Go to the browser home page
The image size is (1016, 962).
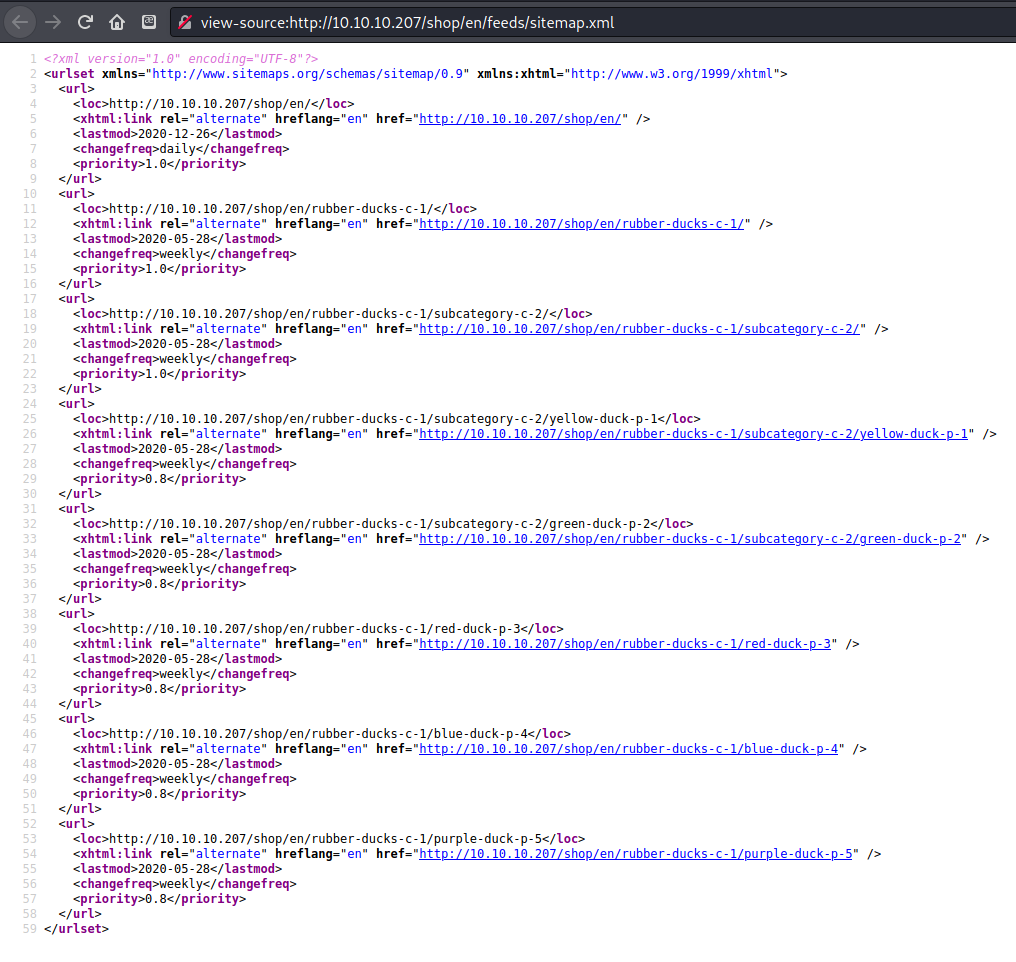click(117, 22)
